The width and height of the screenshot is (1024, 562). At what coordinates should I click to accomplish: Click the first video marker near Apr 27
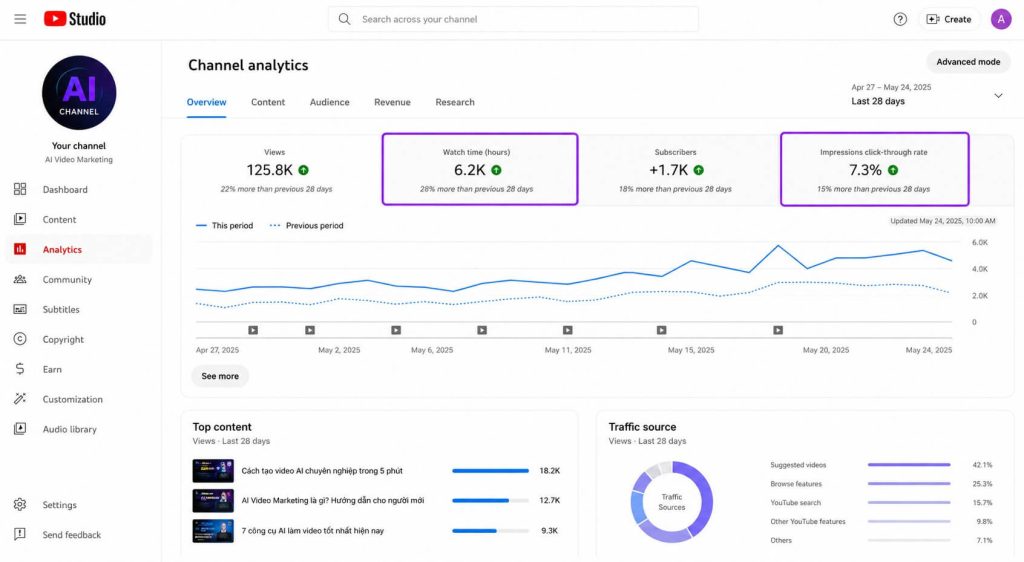[253, 330]
